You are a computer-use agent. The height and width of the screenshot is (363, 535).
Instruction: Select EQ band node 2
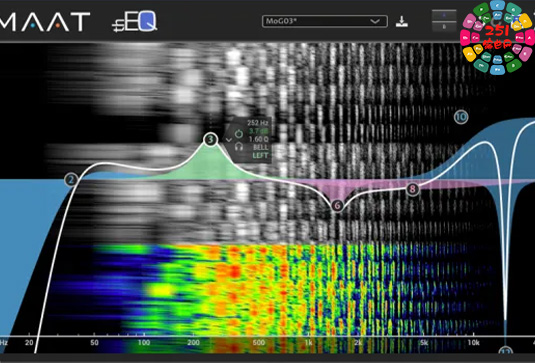pos(71,180)
